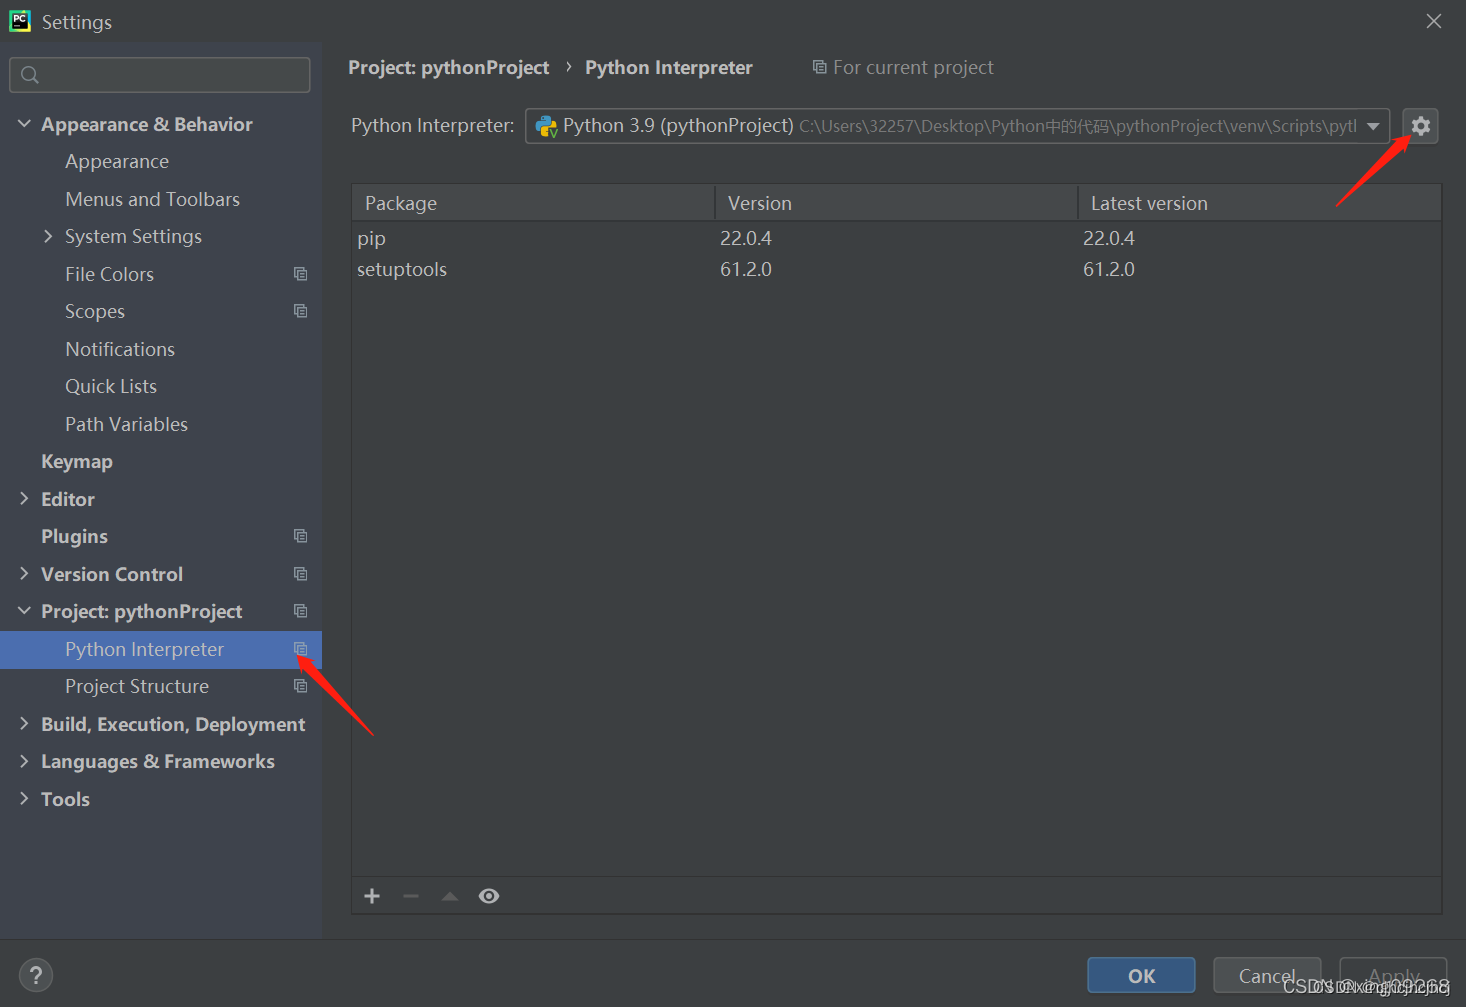Click the plus icon to install package
The image size is (1466, 1007).
click(372, 896)
